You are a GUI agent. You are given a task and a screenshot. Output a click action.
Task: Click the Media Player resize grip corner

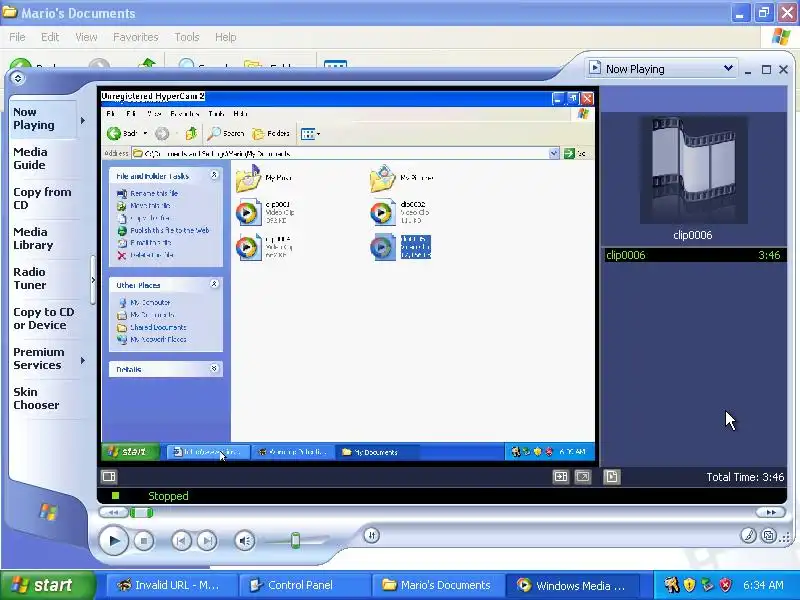point(785,537)
